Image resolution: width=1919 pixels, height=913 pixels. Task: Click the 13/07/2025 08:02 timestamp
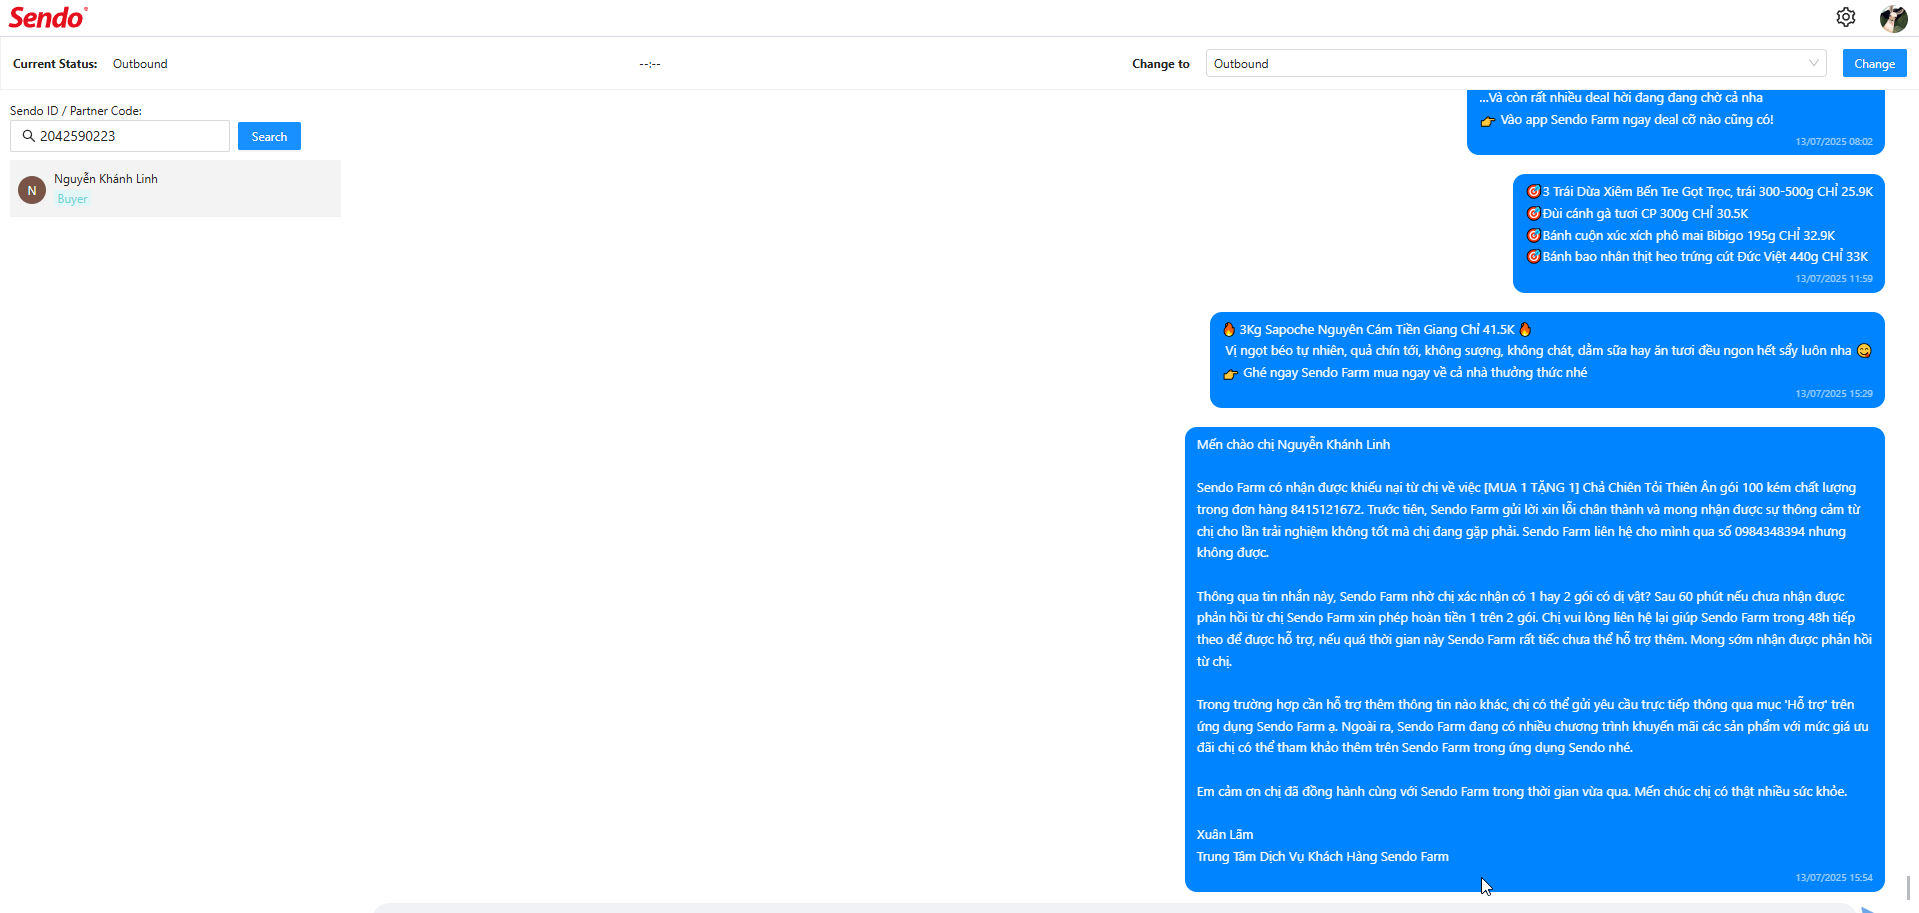click(1834, 142)
